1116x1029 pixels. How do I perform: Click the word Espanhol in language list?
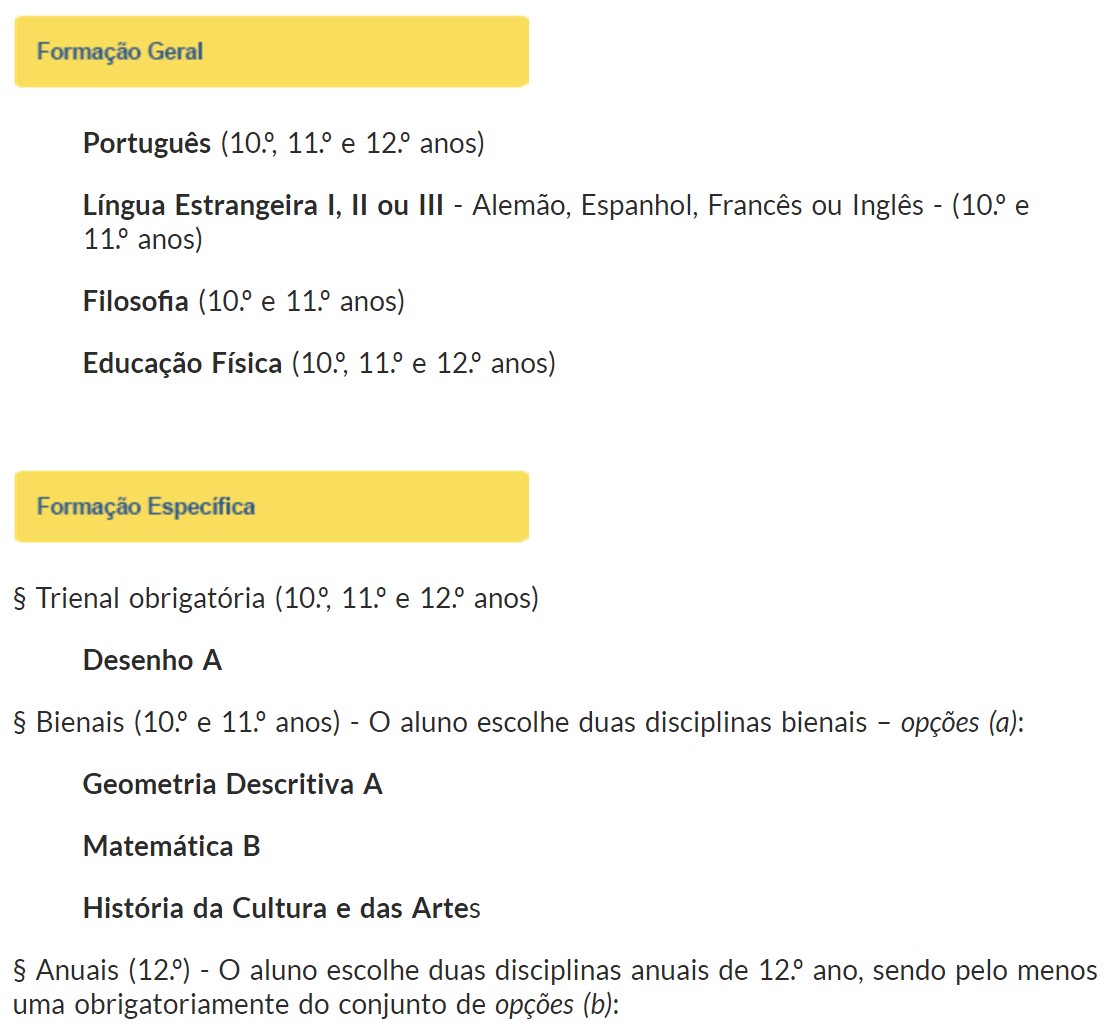click(x=639, y=206)
